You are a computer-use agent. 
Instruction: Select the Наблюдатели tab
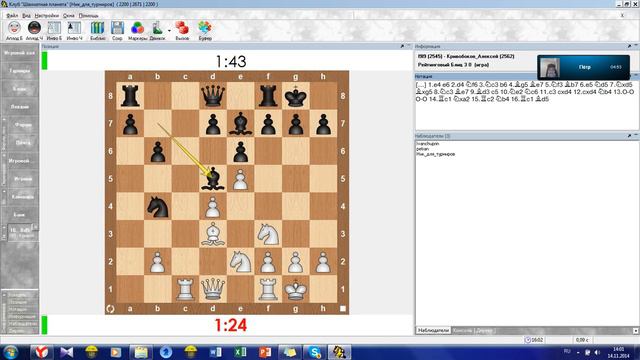(x=433, y=330)
